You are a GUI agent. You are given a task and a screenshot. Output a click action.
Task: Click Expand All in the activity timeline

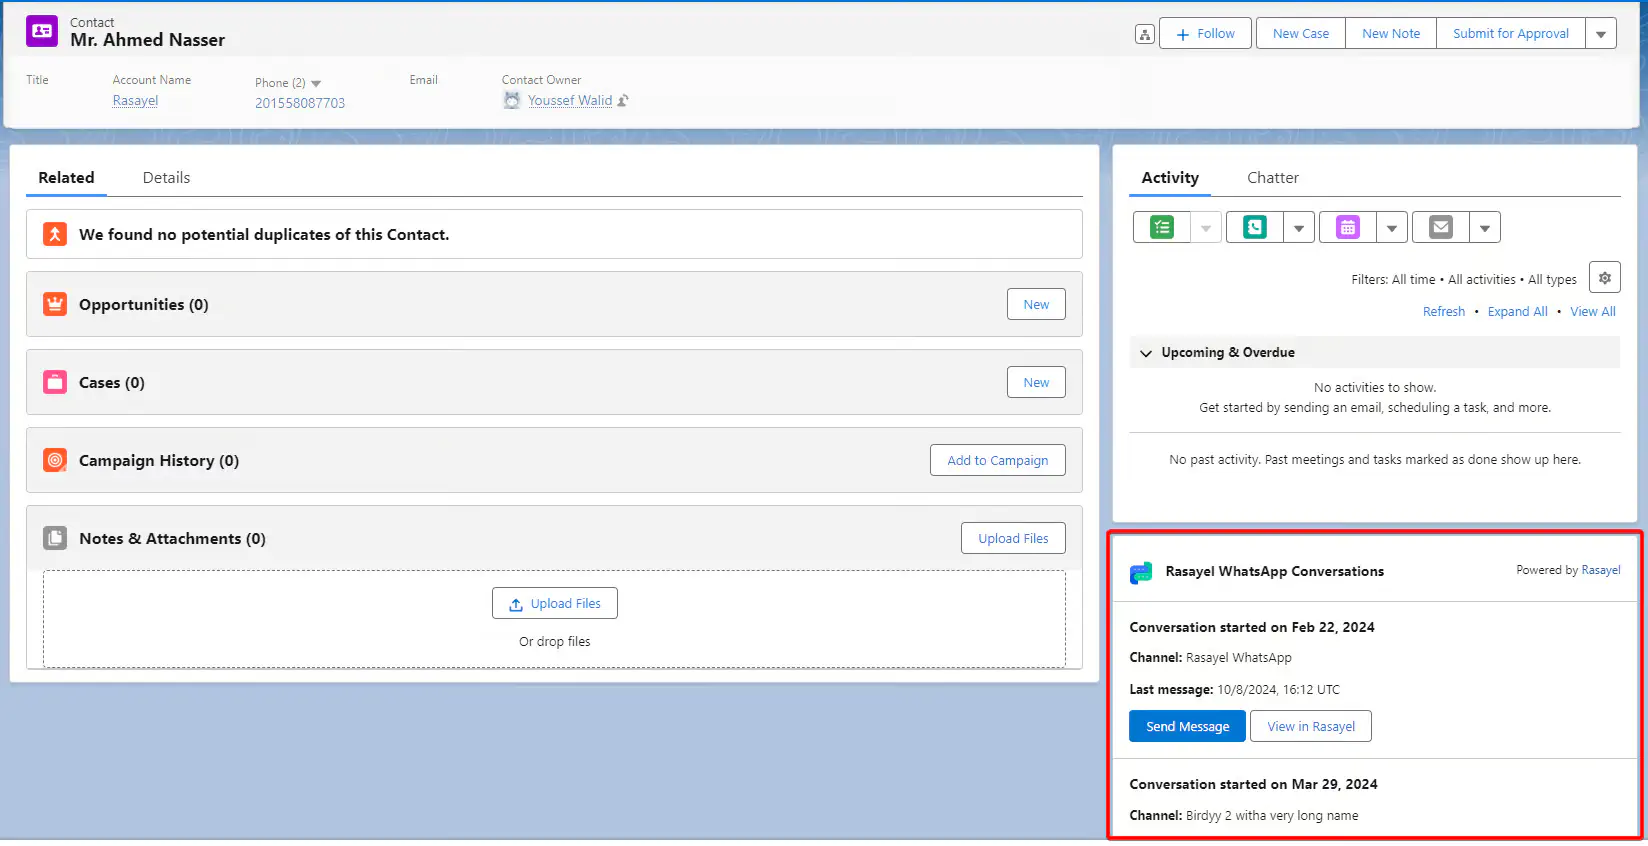pos(1517,311)
